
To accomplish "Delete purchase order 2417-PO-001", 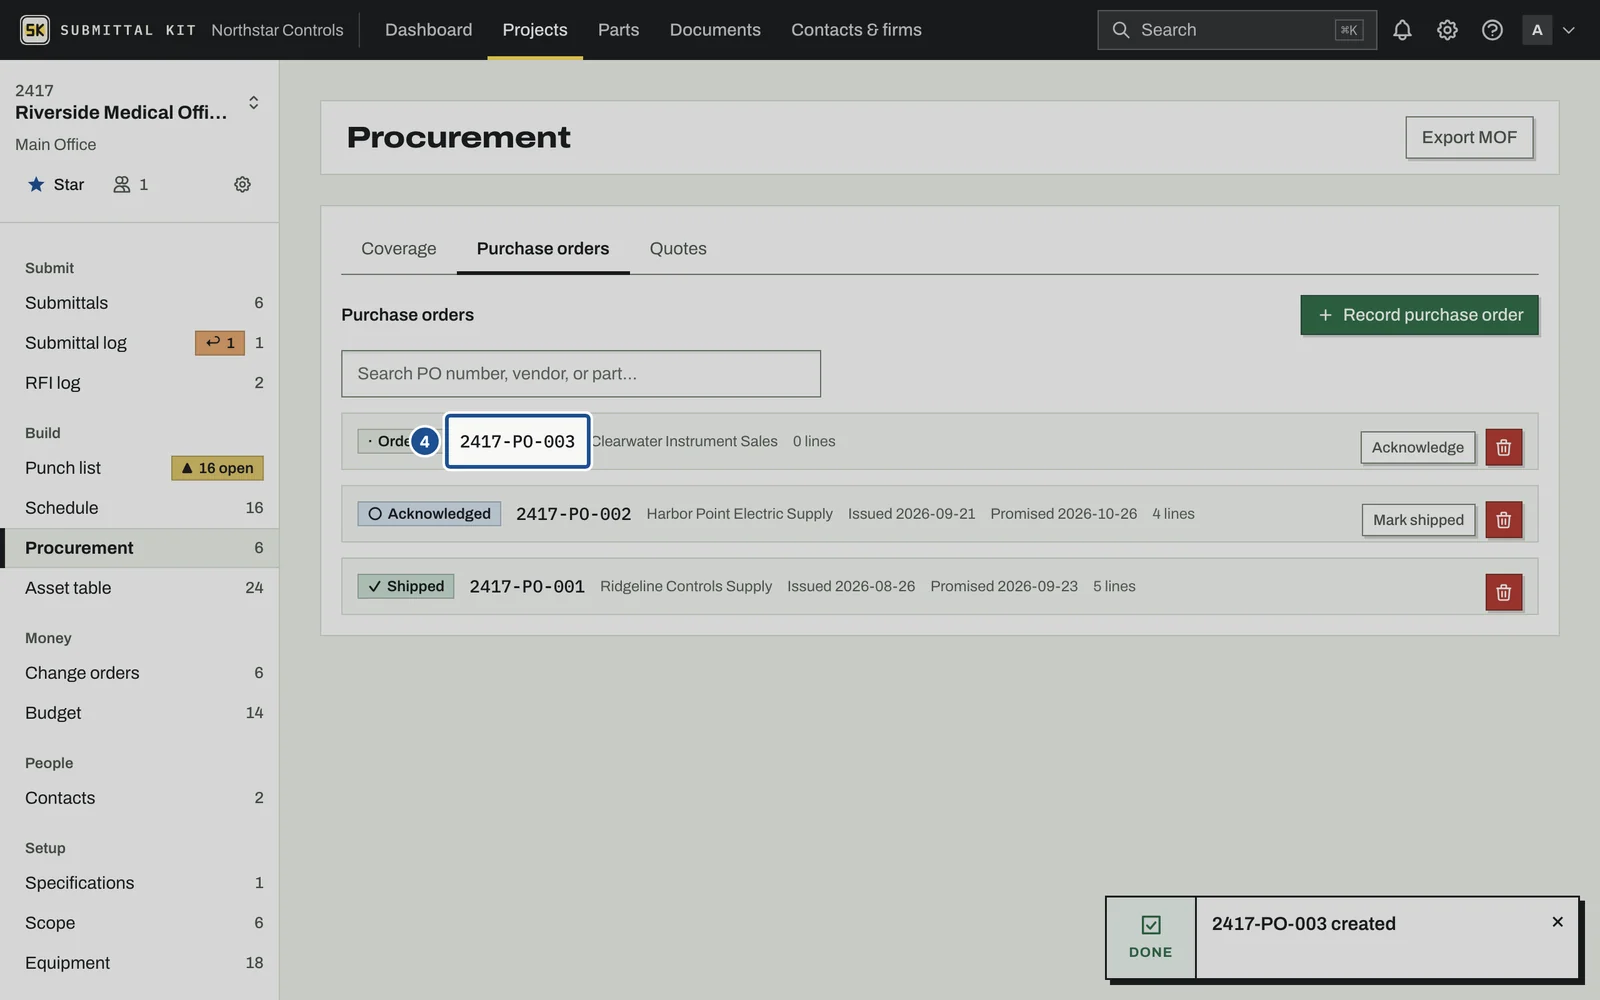I will (1503, 592).
